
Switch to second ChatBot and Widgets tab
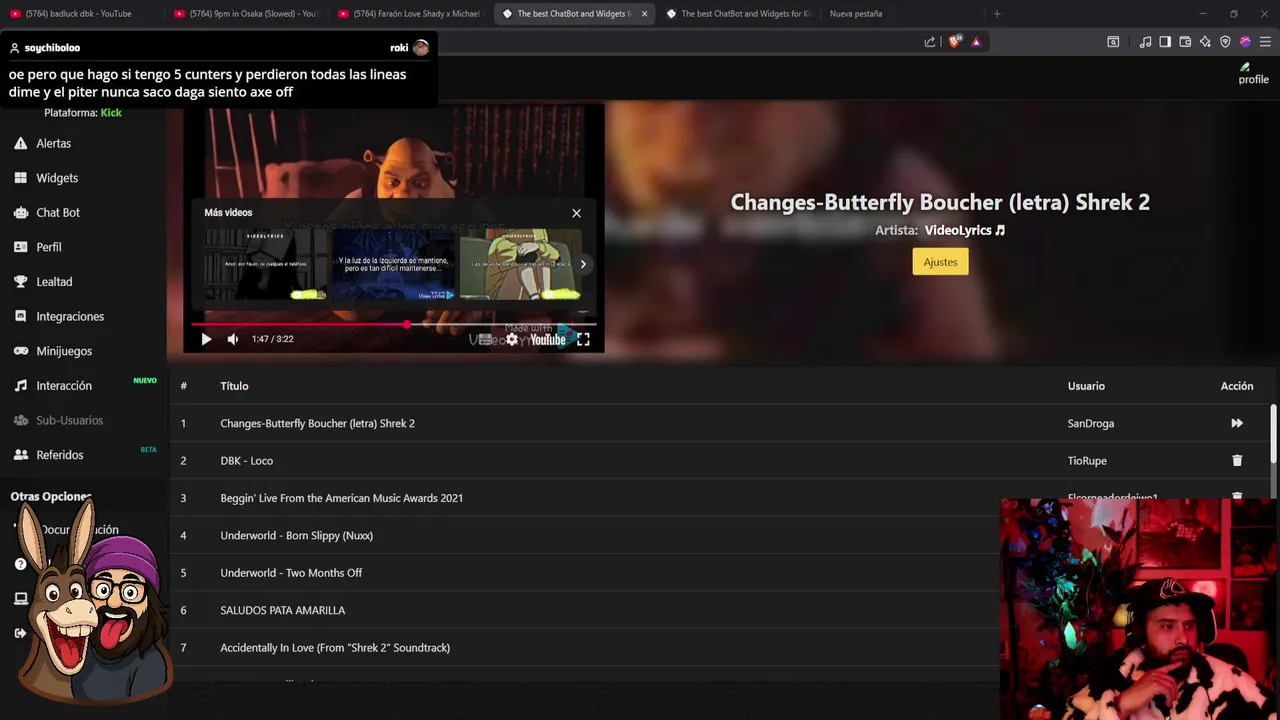pos(737,14)
